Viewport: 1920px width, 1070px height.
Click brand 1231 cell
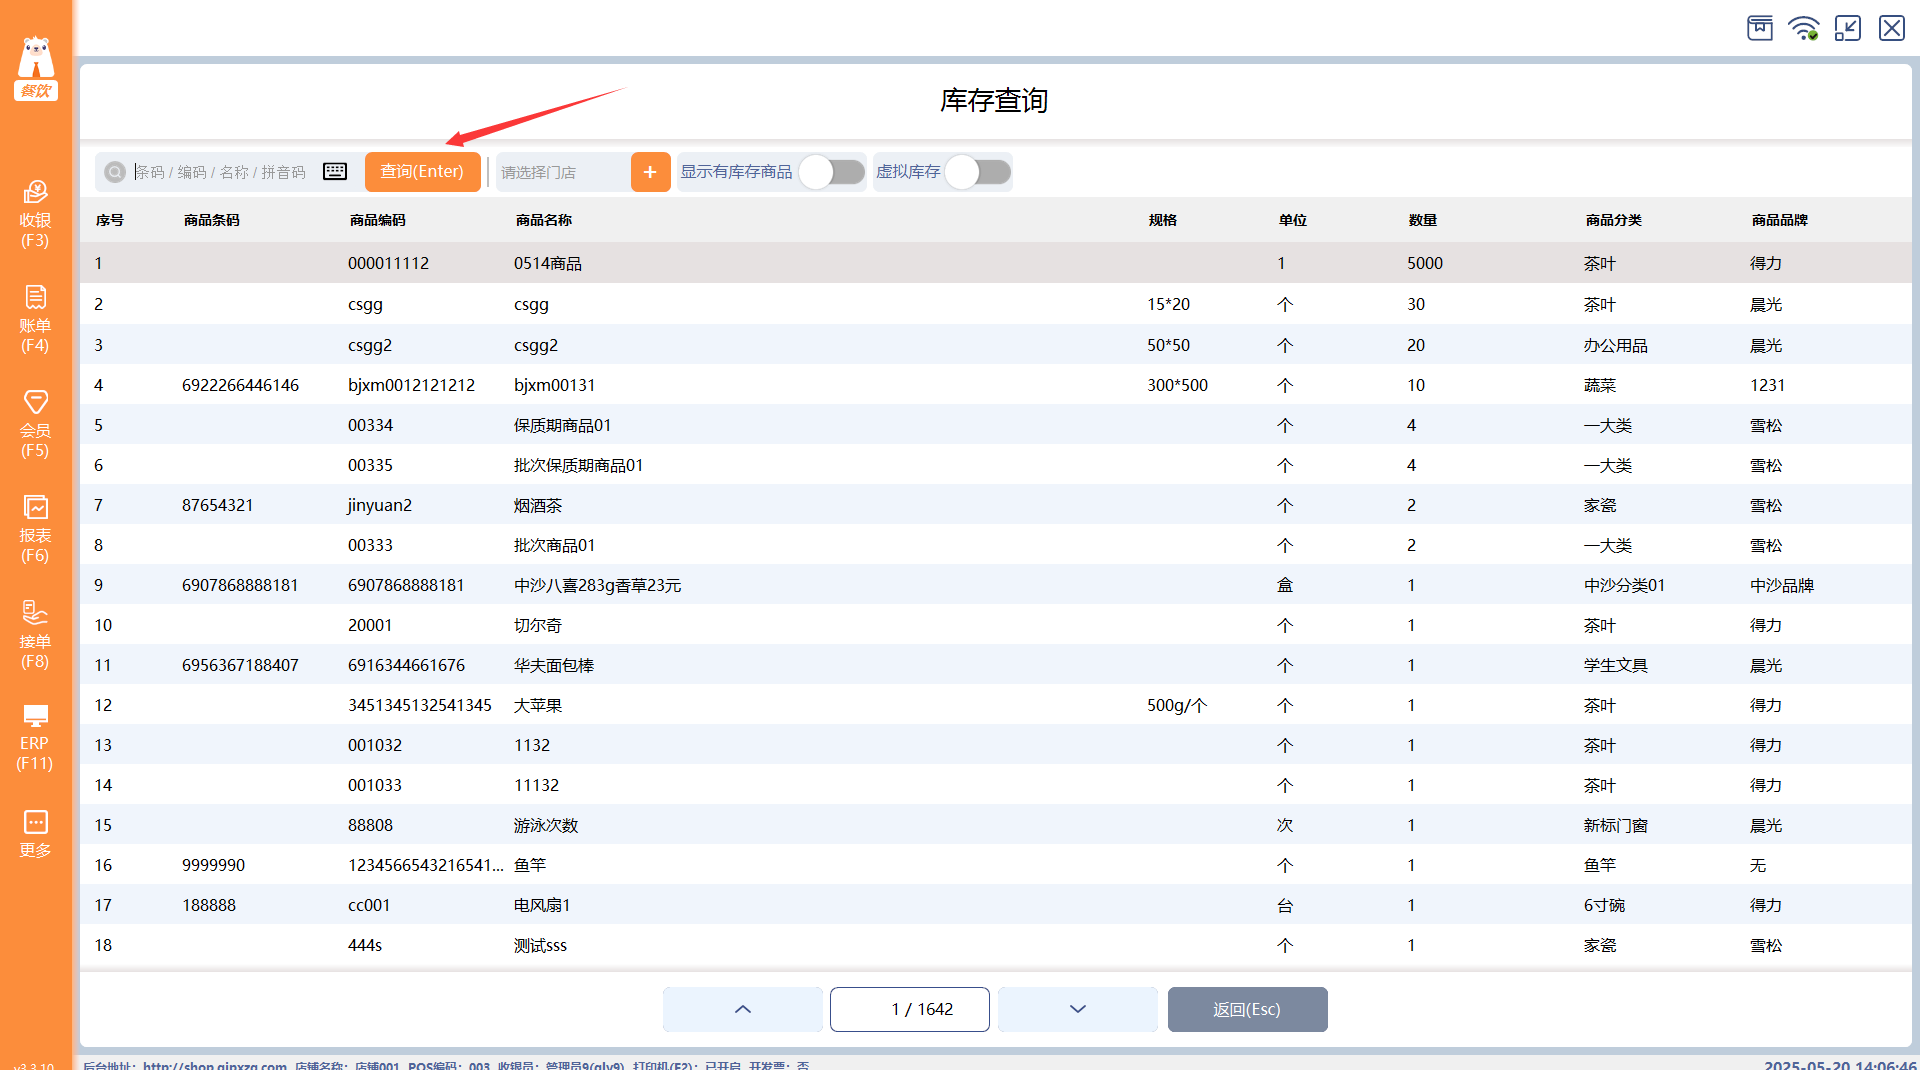[x=1767, y=385]
